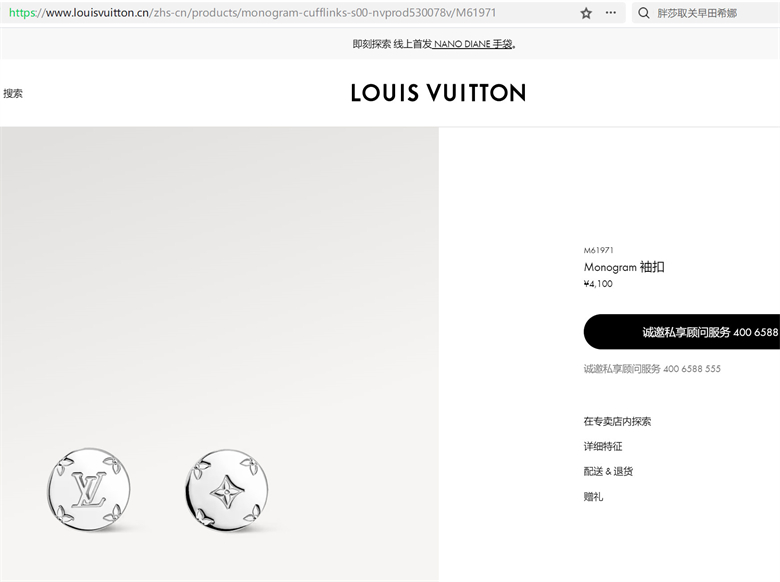The height and width of the screenshot is (582, 780).
Task: Expand the 详细特征 details section
Action: pos(603,446)
